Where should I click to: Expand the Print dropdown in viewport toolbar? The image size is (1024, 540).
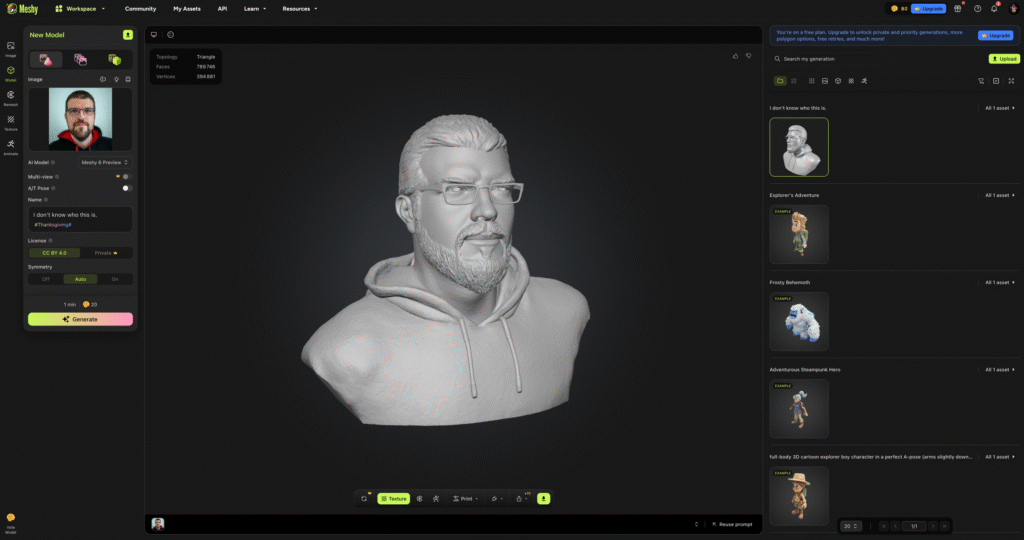(x=465, y=498)
